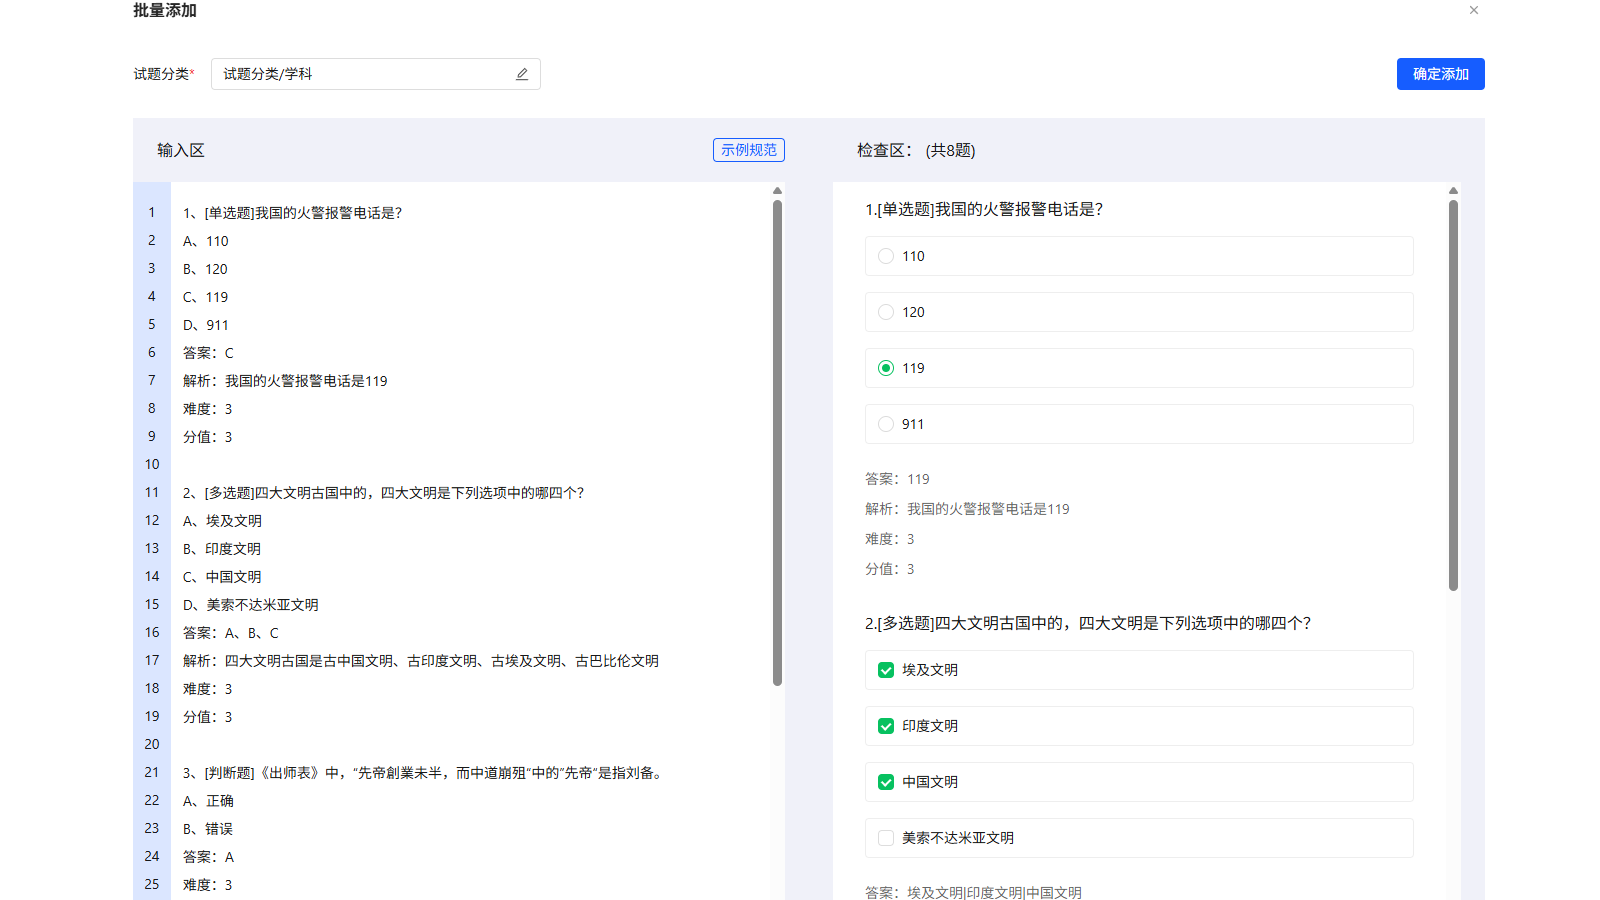This screenshot has width=1600, height=900.
Task: Open the 示例规范 example format link
Action: pyautogui.click(x=748, y=150)
